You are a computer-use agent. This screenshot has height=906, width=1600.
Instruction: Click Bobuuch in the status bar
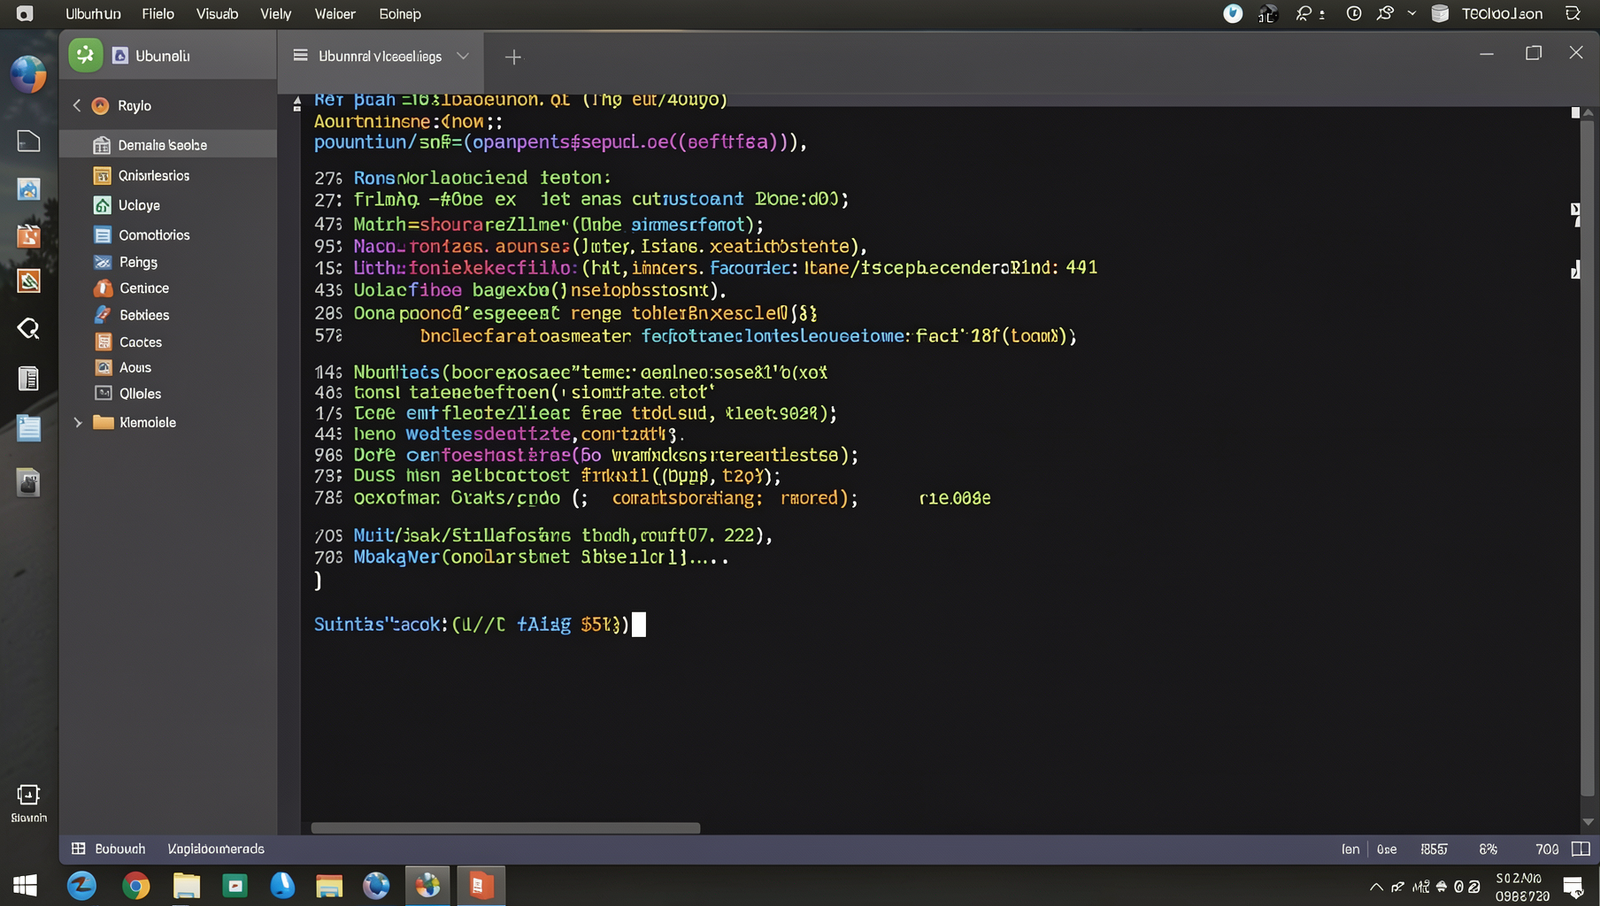120,849
